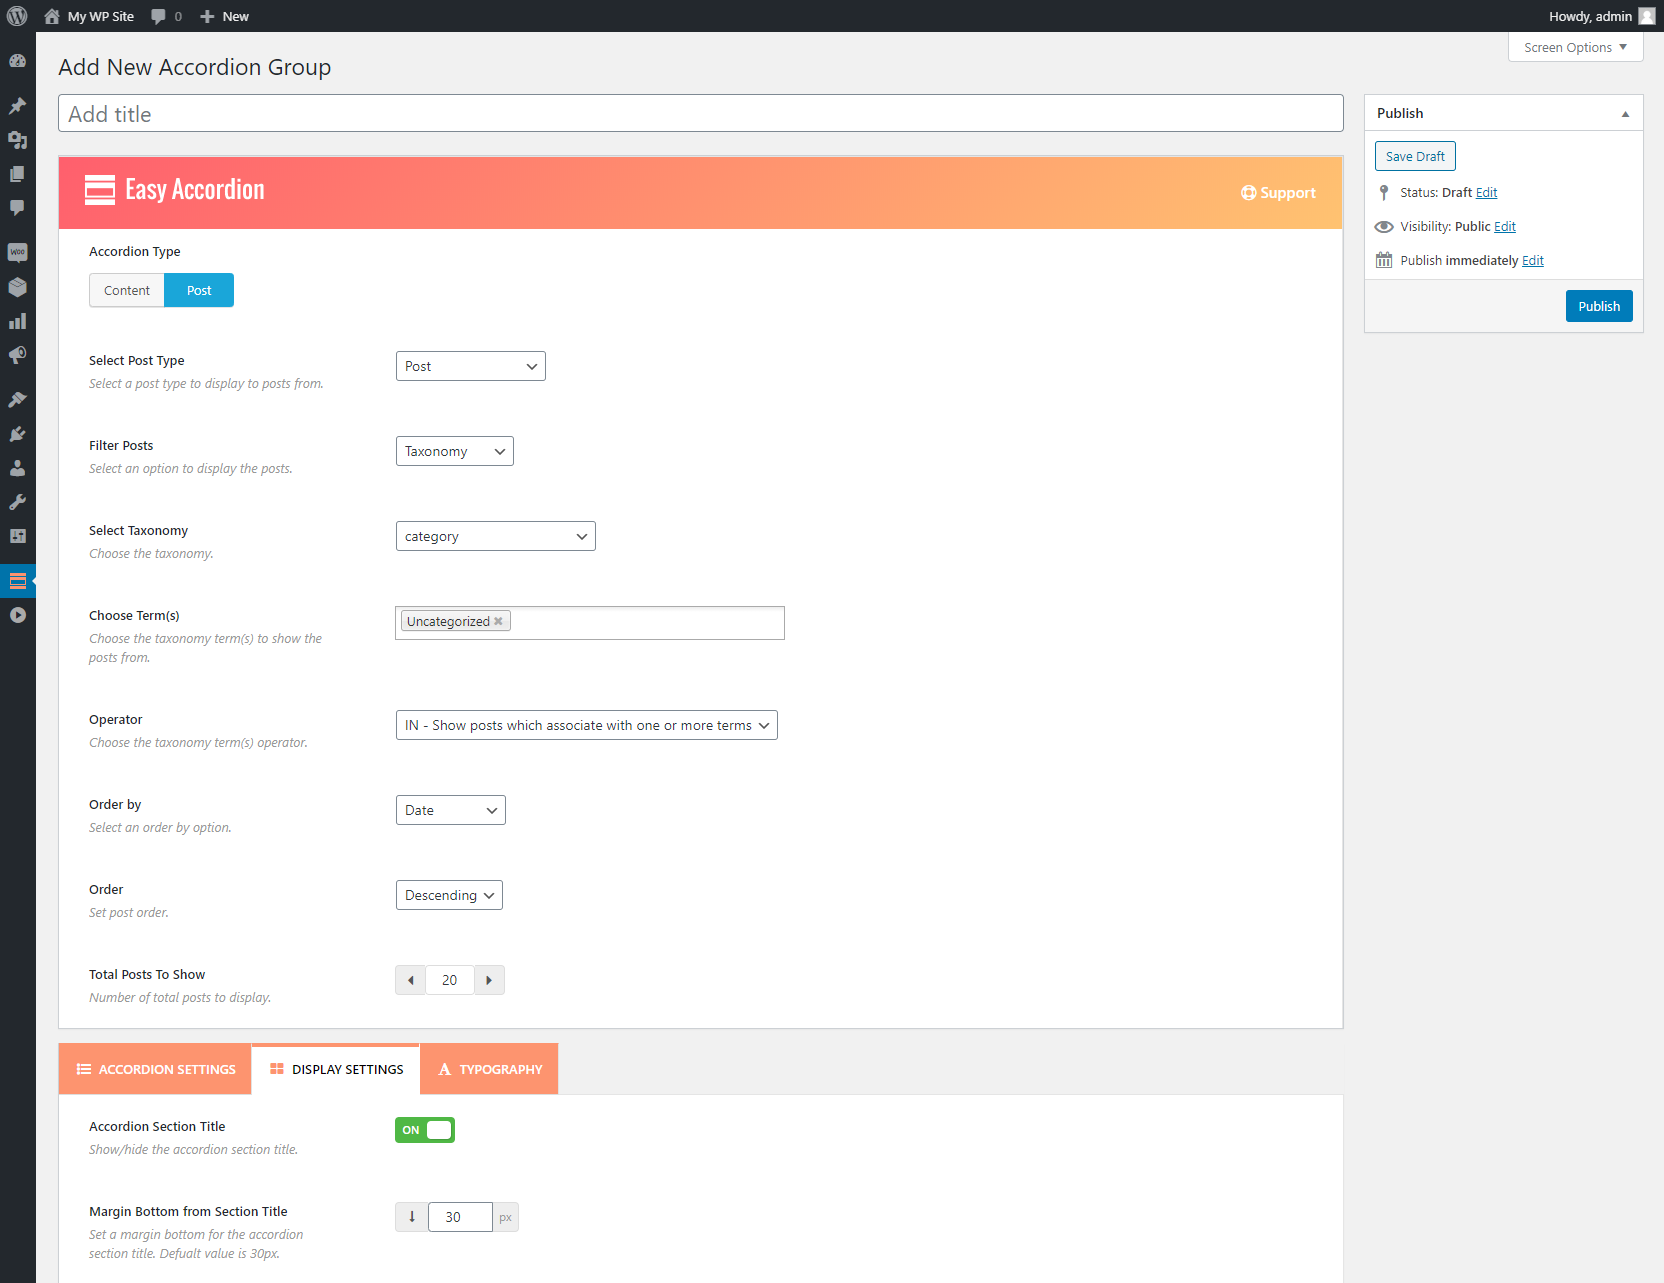Open the New content menu
Viewport: 1664px width, 1283px height.
point(224,16)
